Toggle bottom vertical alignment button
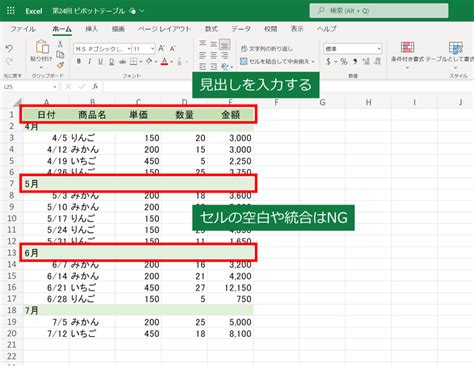Viewport: 474px width, 366px height. [225, 44]
